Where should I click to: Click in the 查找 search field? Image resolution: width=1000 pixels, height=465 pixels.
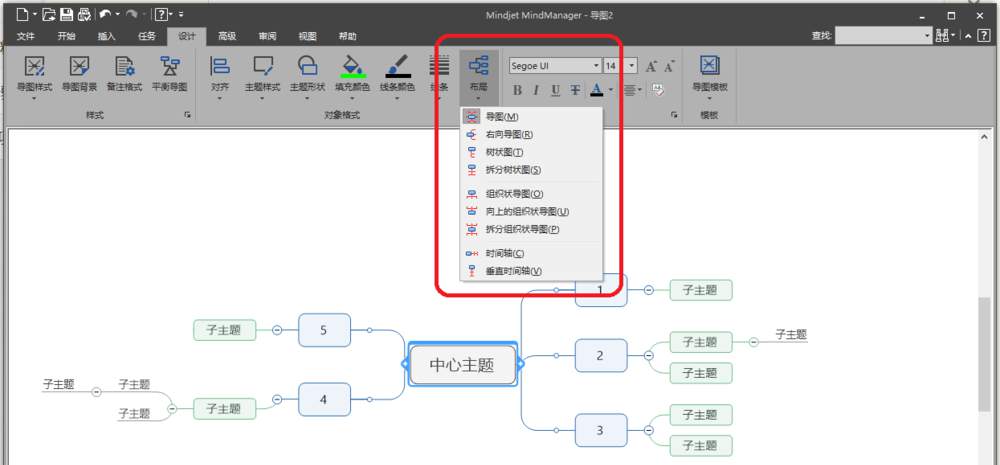[x=883, y=36]
